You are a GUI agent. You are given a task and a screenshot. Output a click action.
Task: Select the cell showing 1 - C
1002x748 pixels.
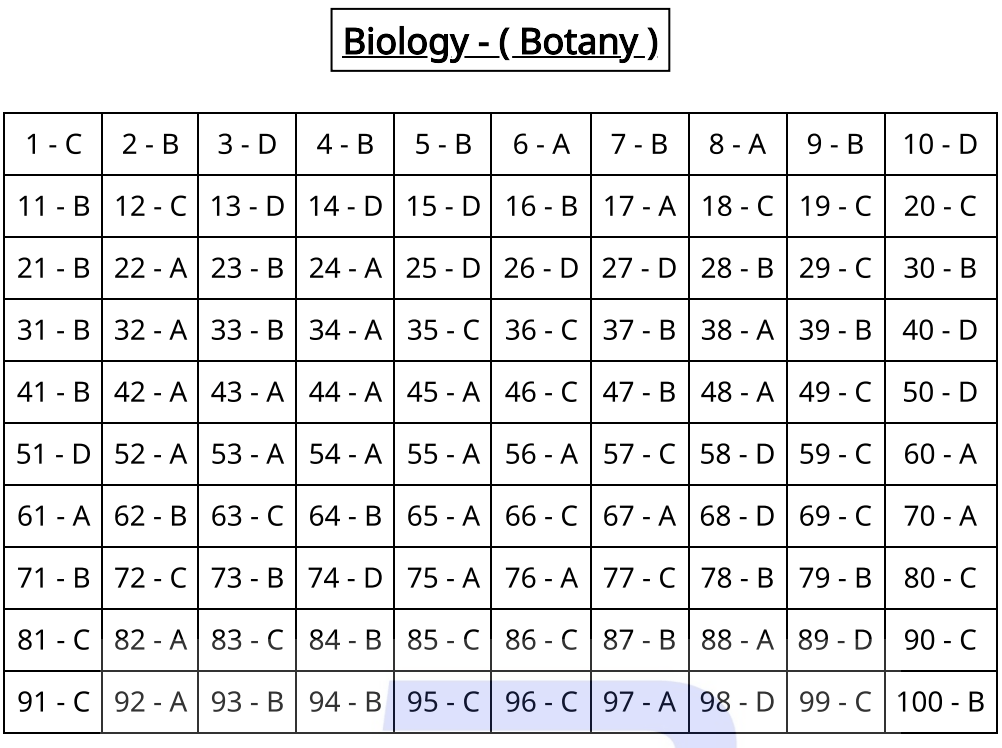click(x=53, y=145)
